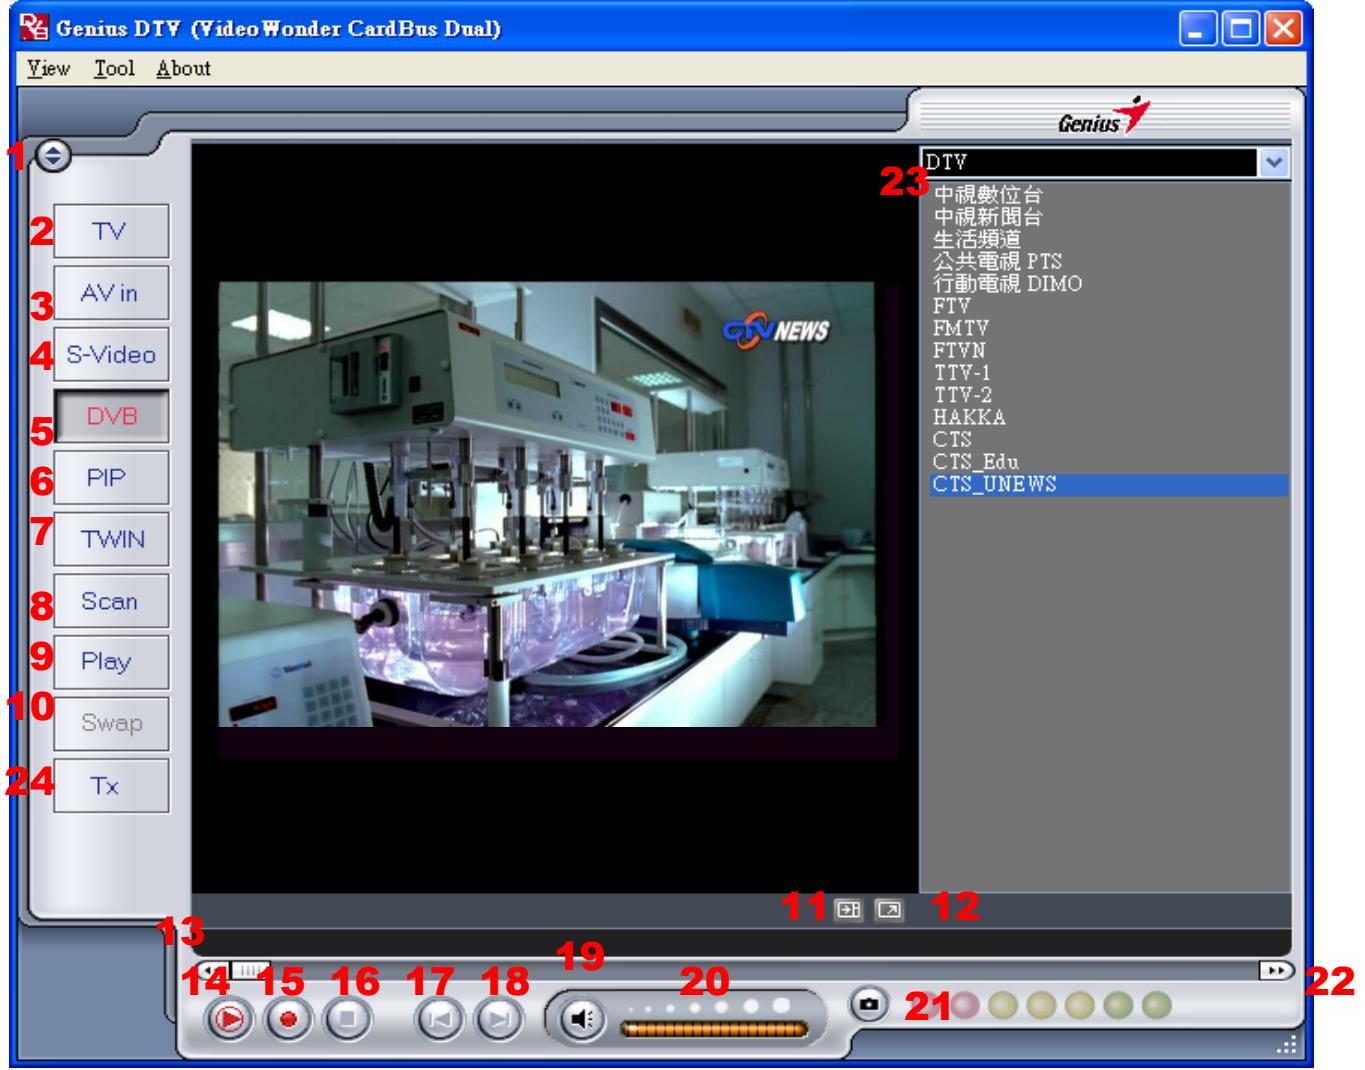This screenshot has height=1070, width=1365.
Task: Open the View menu
Action: pyautogui.click(x=48, y=69)
